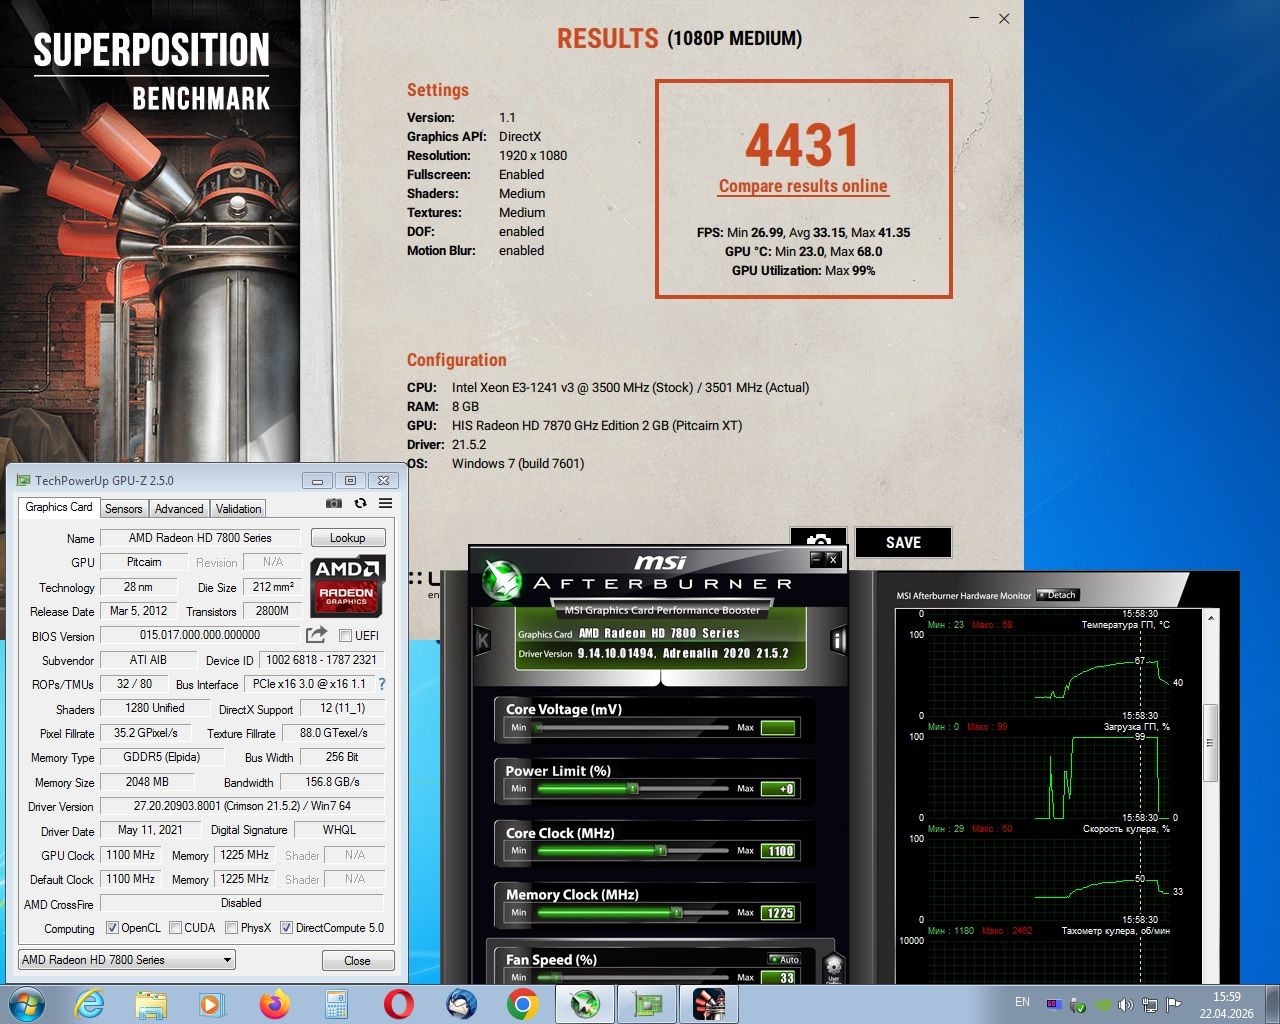
Task: Open the Windows Start menu
Action: coord(26,1003)
